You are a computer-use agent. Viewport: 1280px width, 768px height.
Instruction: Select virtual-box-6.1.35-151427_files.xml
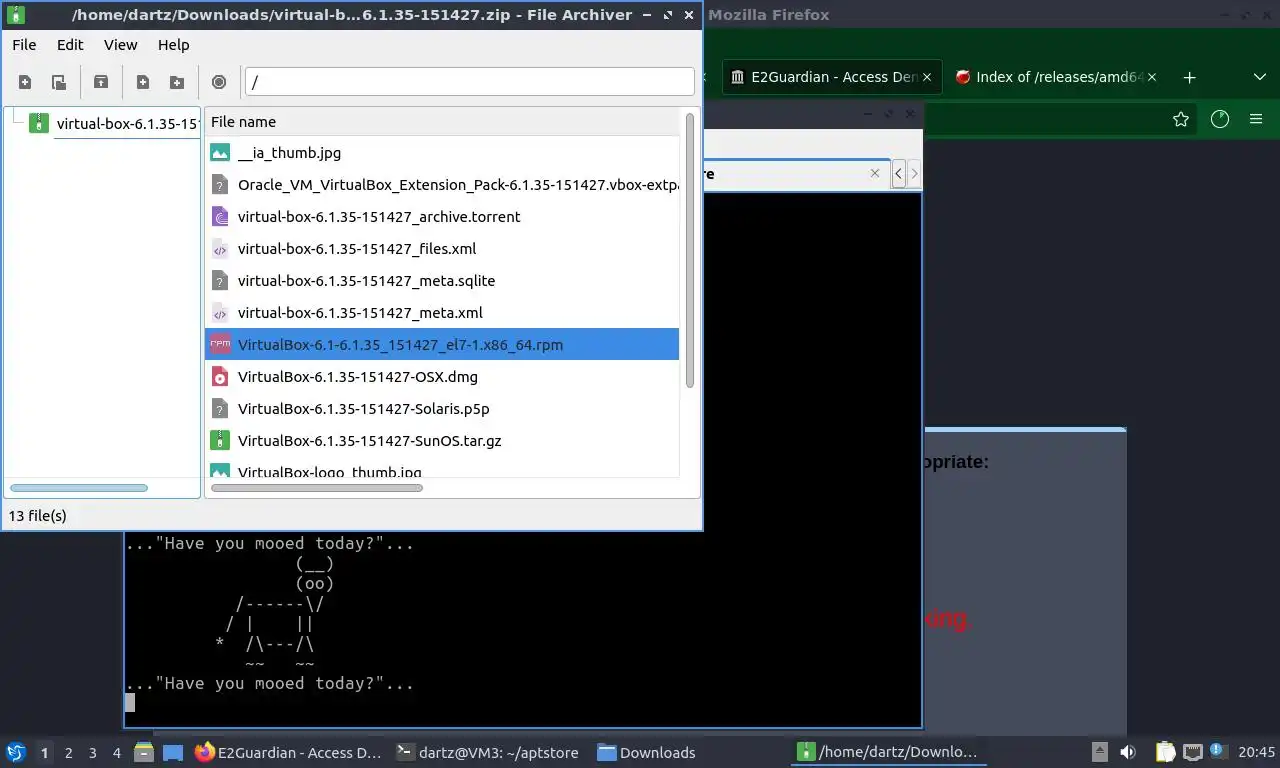click(442, 249)
